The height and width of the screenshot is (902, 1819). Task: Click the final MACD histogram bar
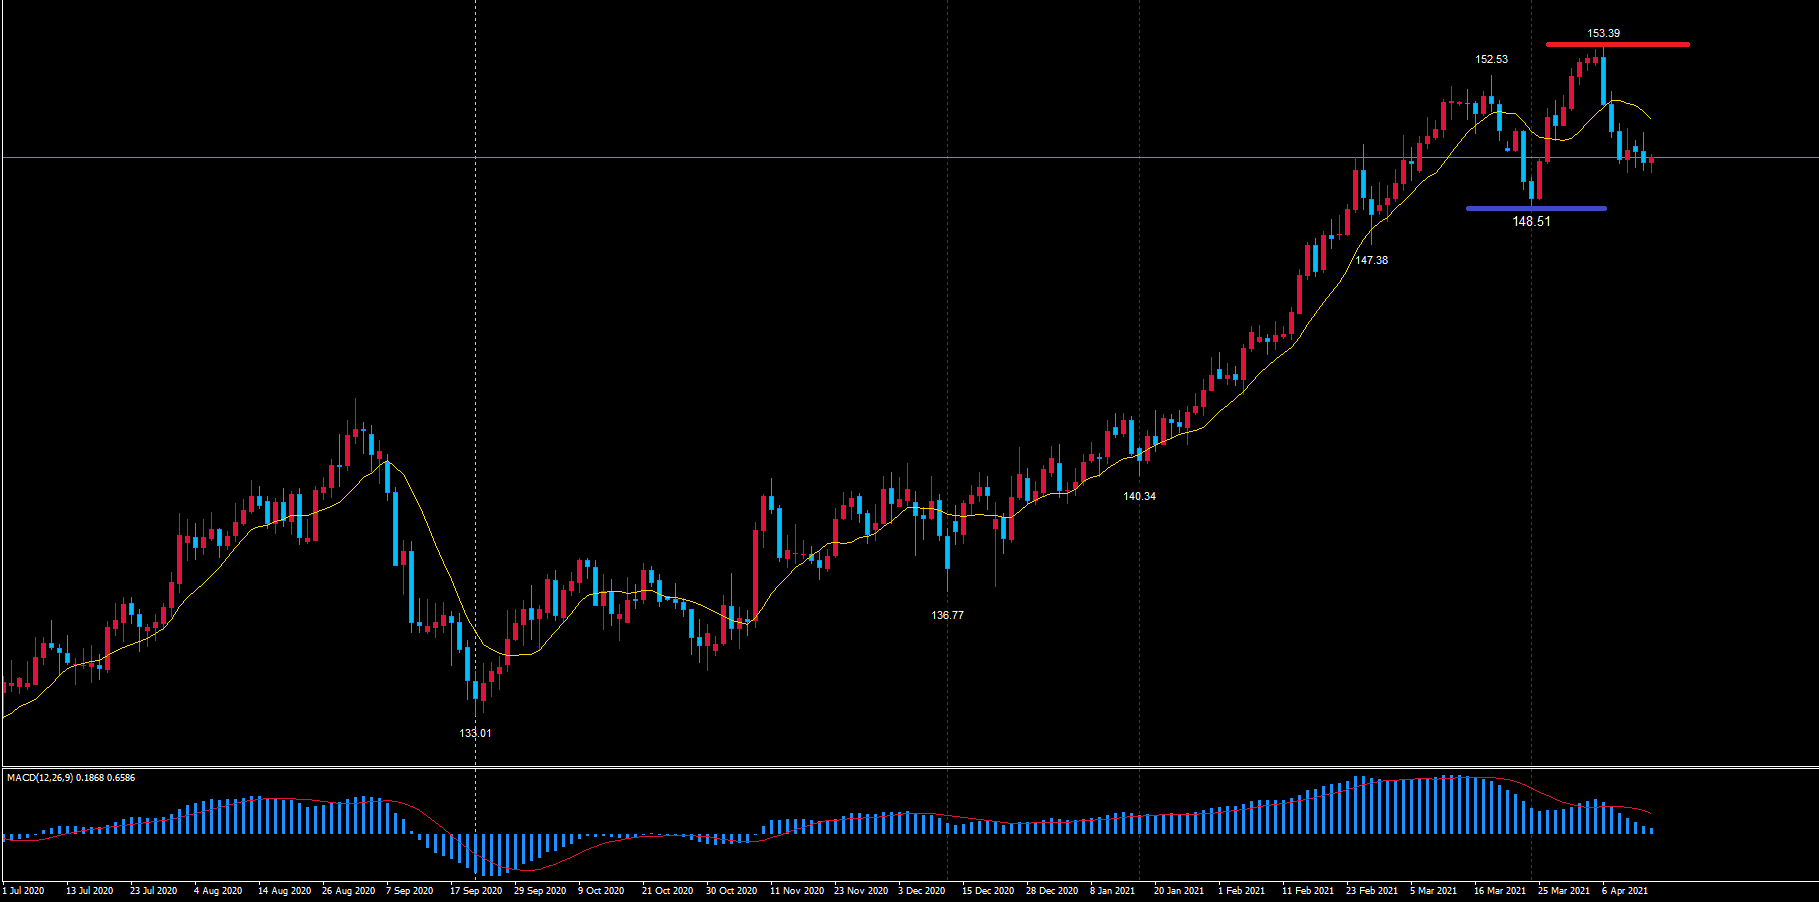coord(1651,830)
